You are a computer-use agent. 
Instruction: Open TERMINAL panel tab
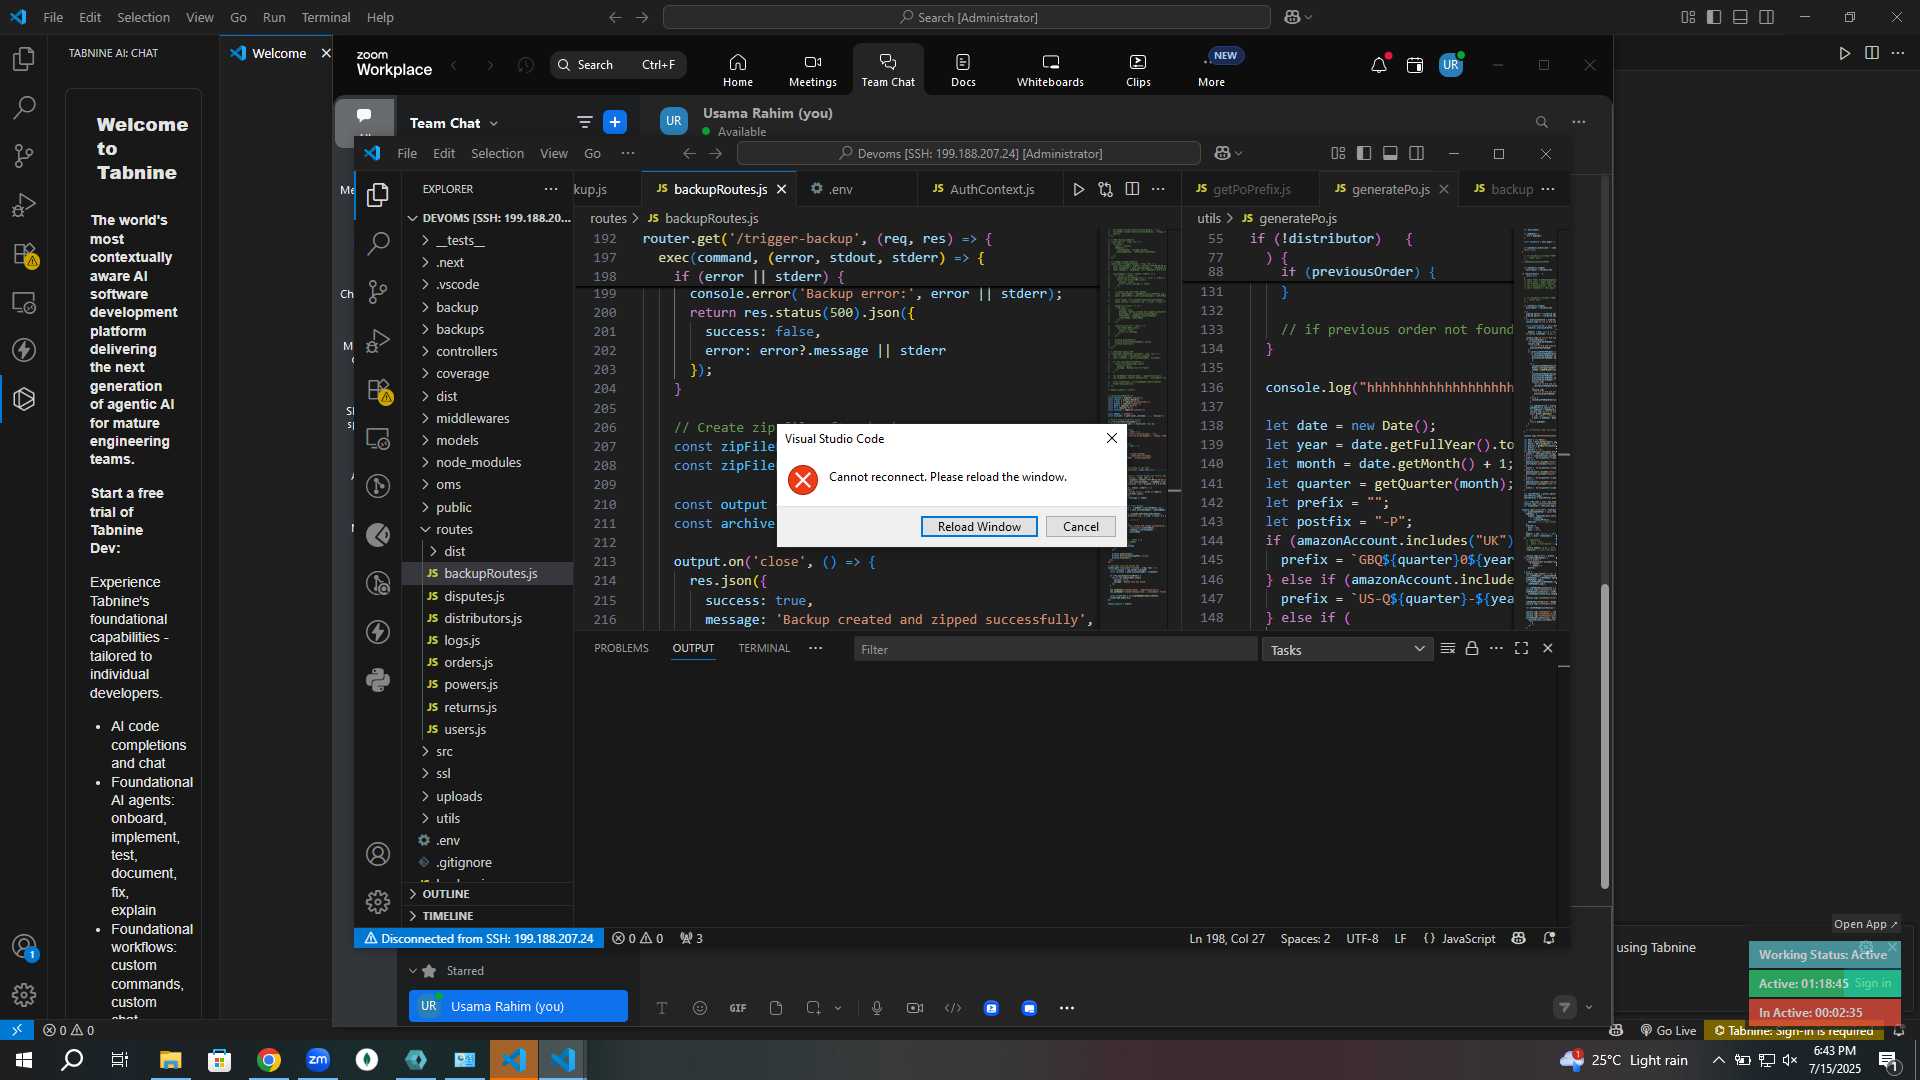764,649
